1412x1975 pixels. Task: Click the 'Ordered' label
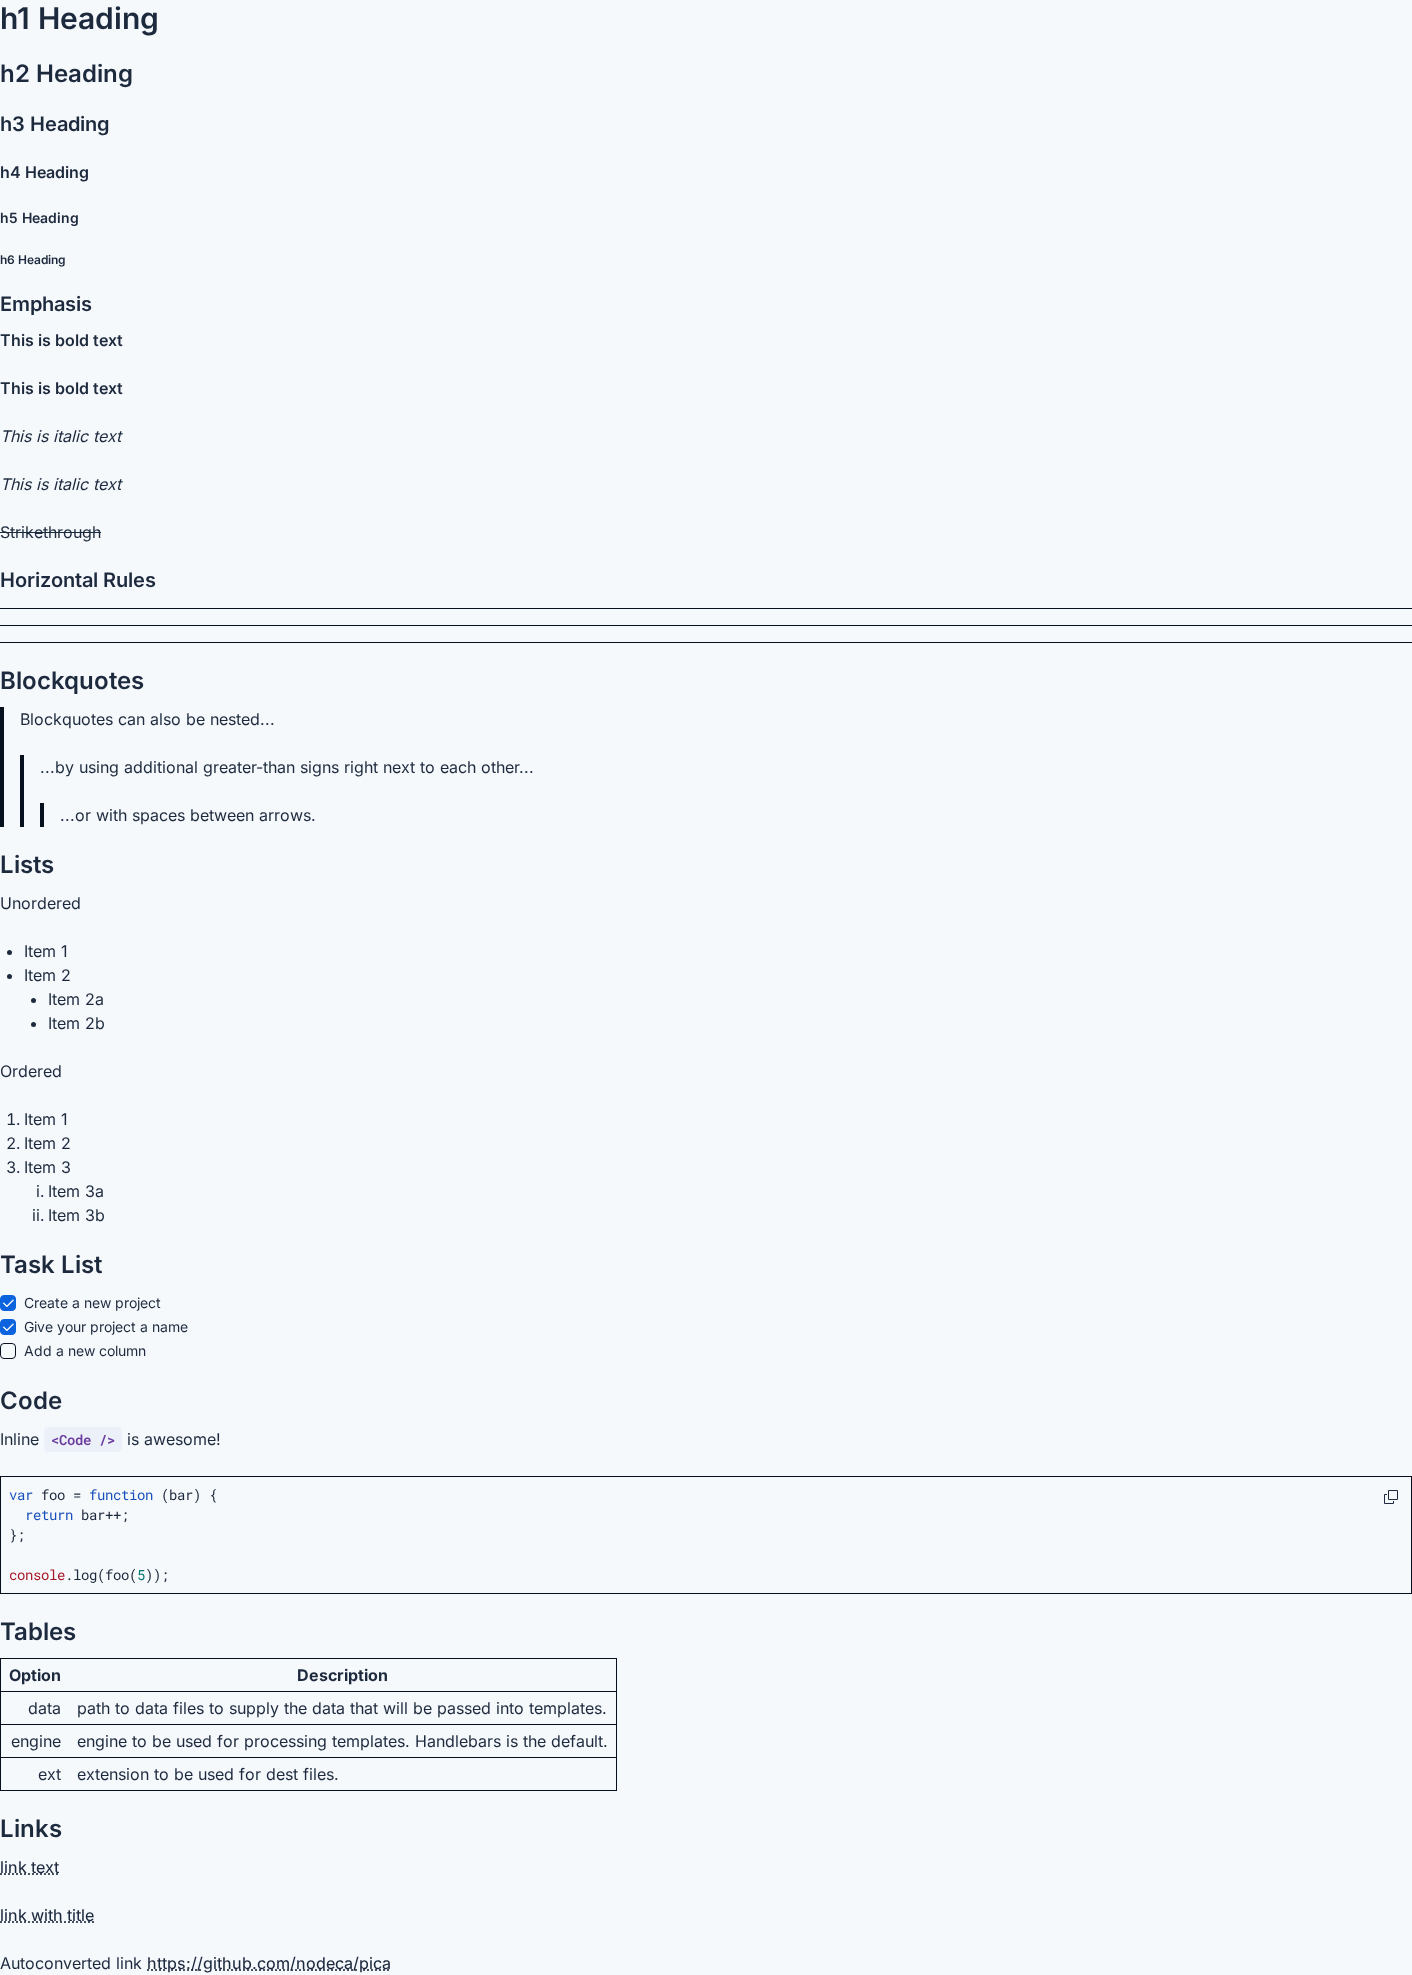pos(31,1071)
